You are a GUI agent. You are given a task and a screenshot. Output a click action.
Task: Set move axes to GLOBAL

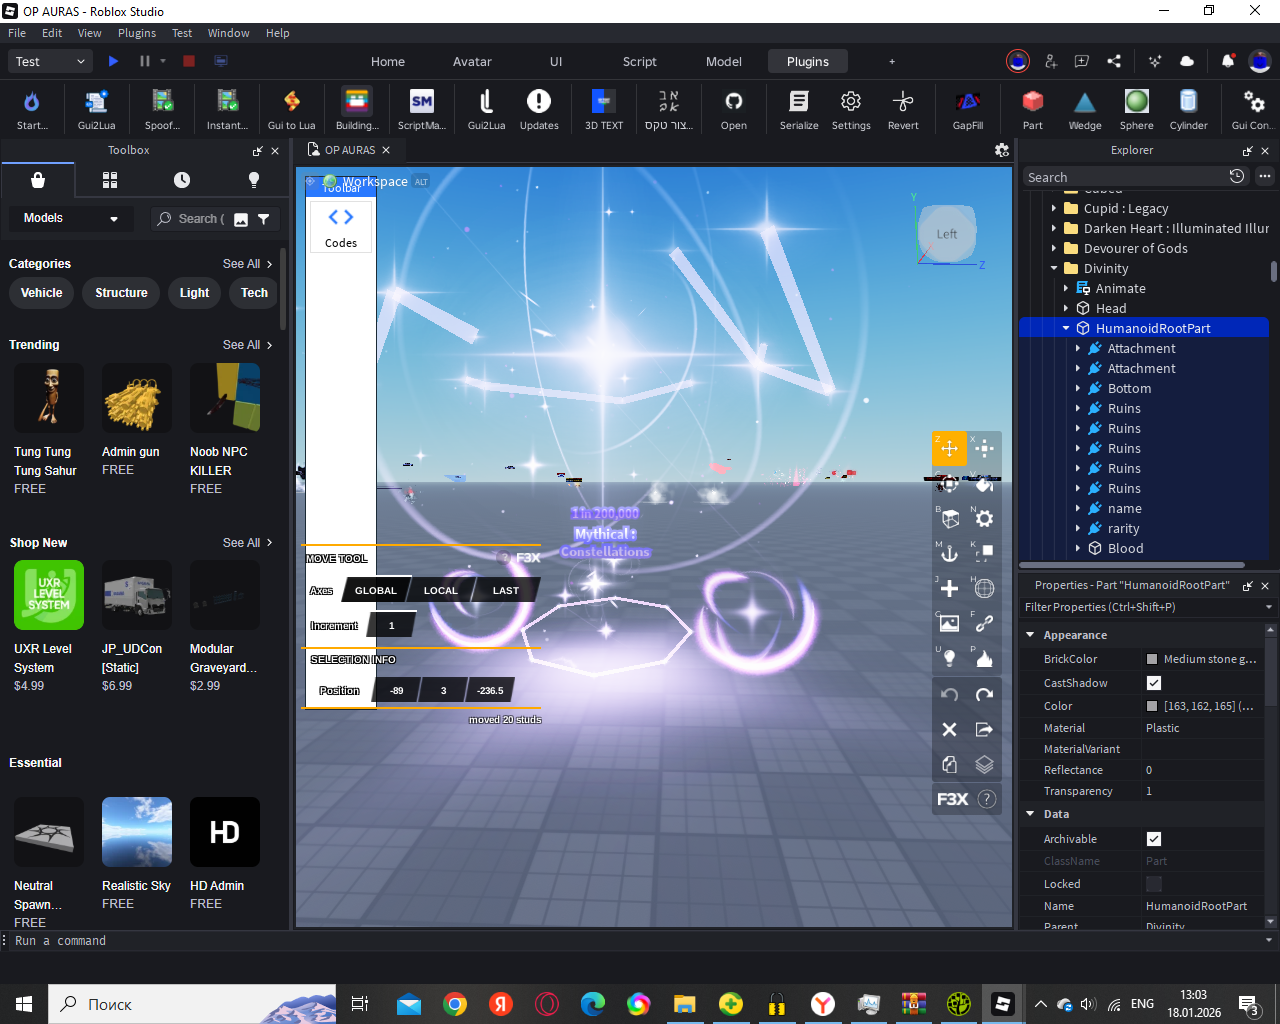[x=375, y=590]
